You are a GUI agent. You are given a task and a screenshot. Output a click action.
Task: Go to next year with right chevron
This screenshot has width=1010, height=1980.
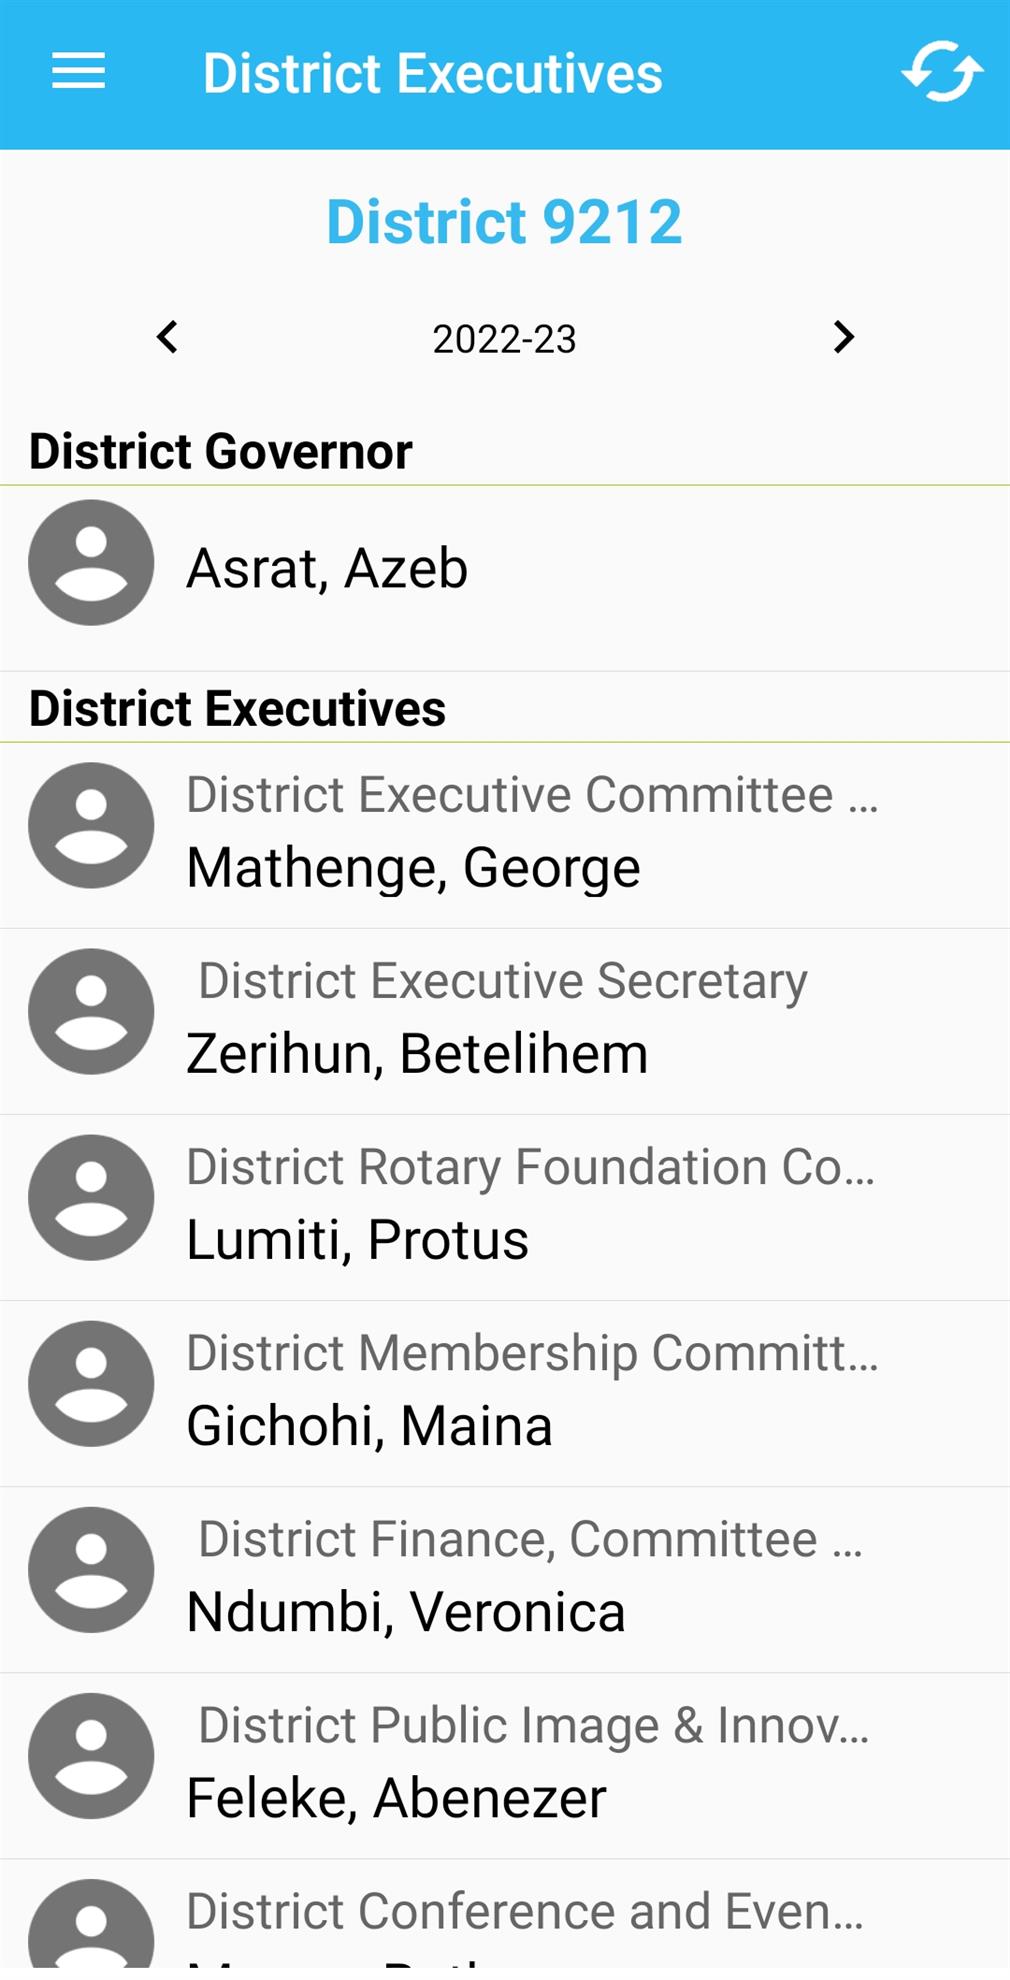pyautogui.click(x=843, y=337)
